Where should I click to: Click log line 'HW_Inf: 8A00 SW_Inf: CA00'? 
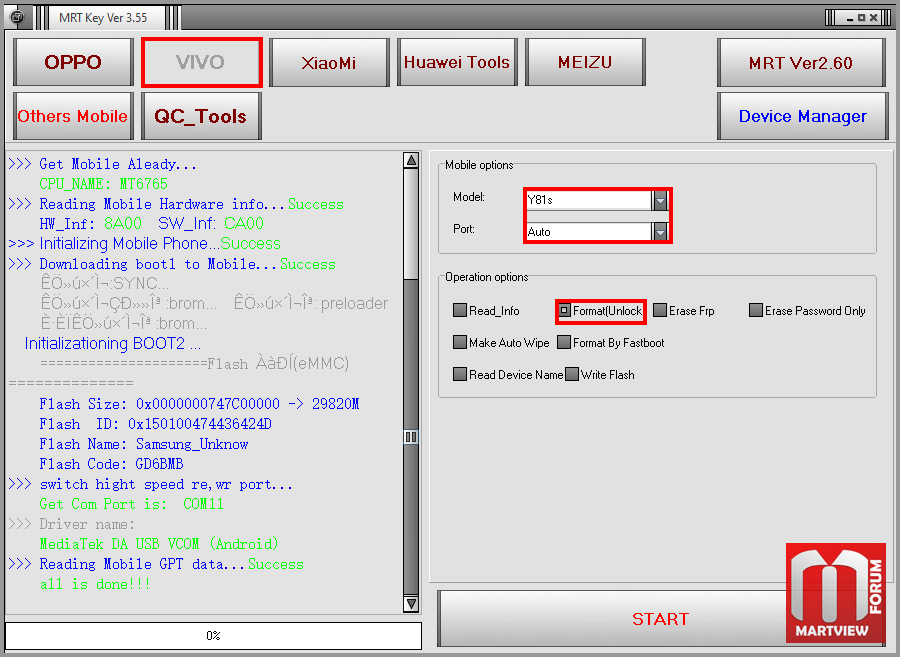pyautogui.click(x=152, y=223)
